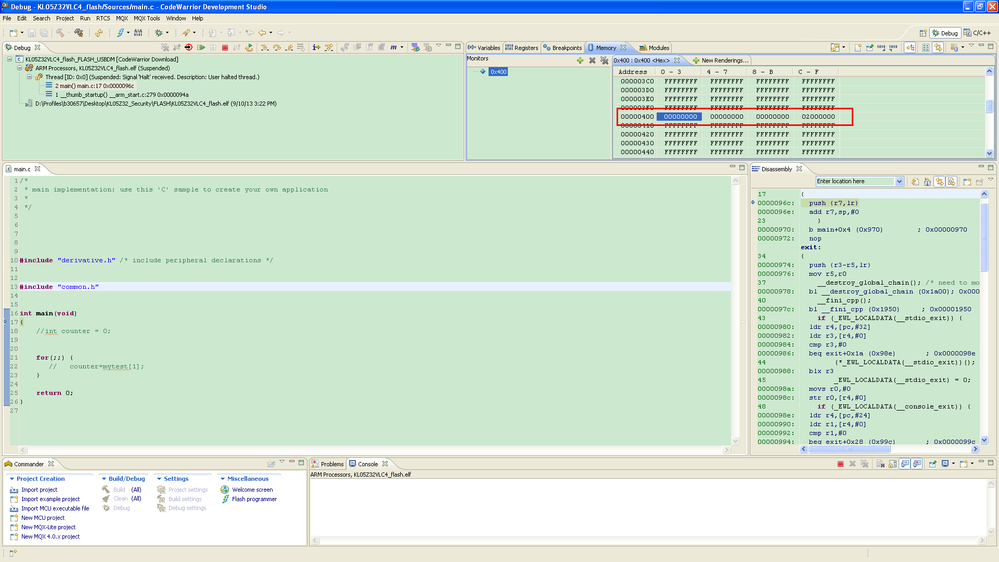Toggle Scroll Lock in the Console
The width and height of the screenshot is (999, 562).
pyautogui.click(x=893, y=464)
